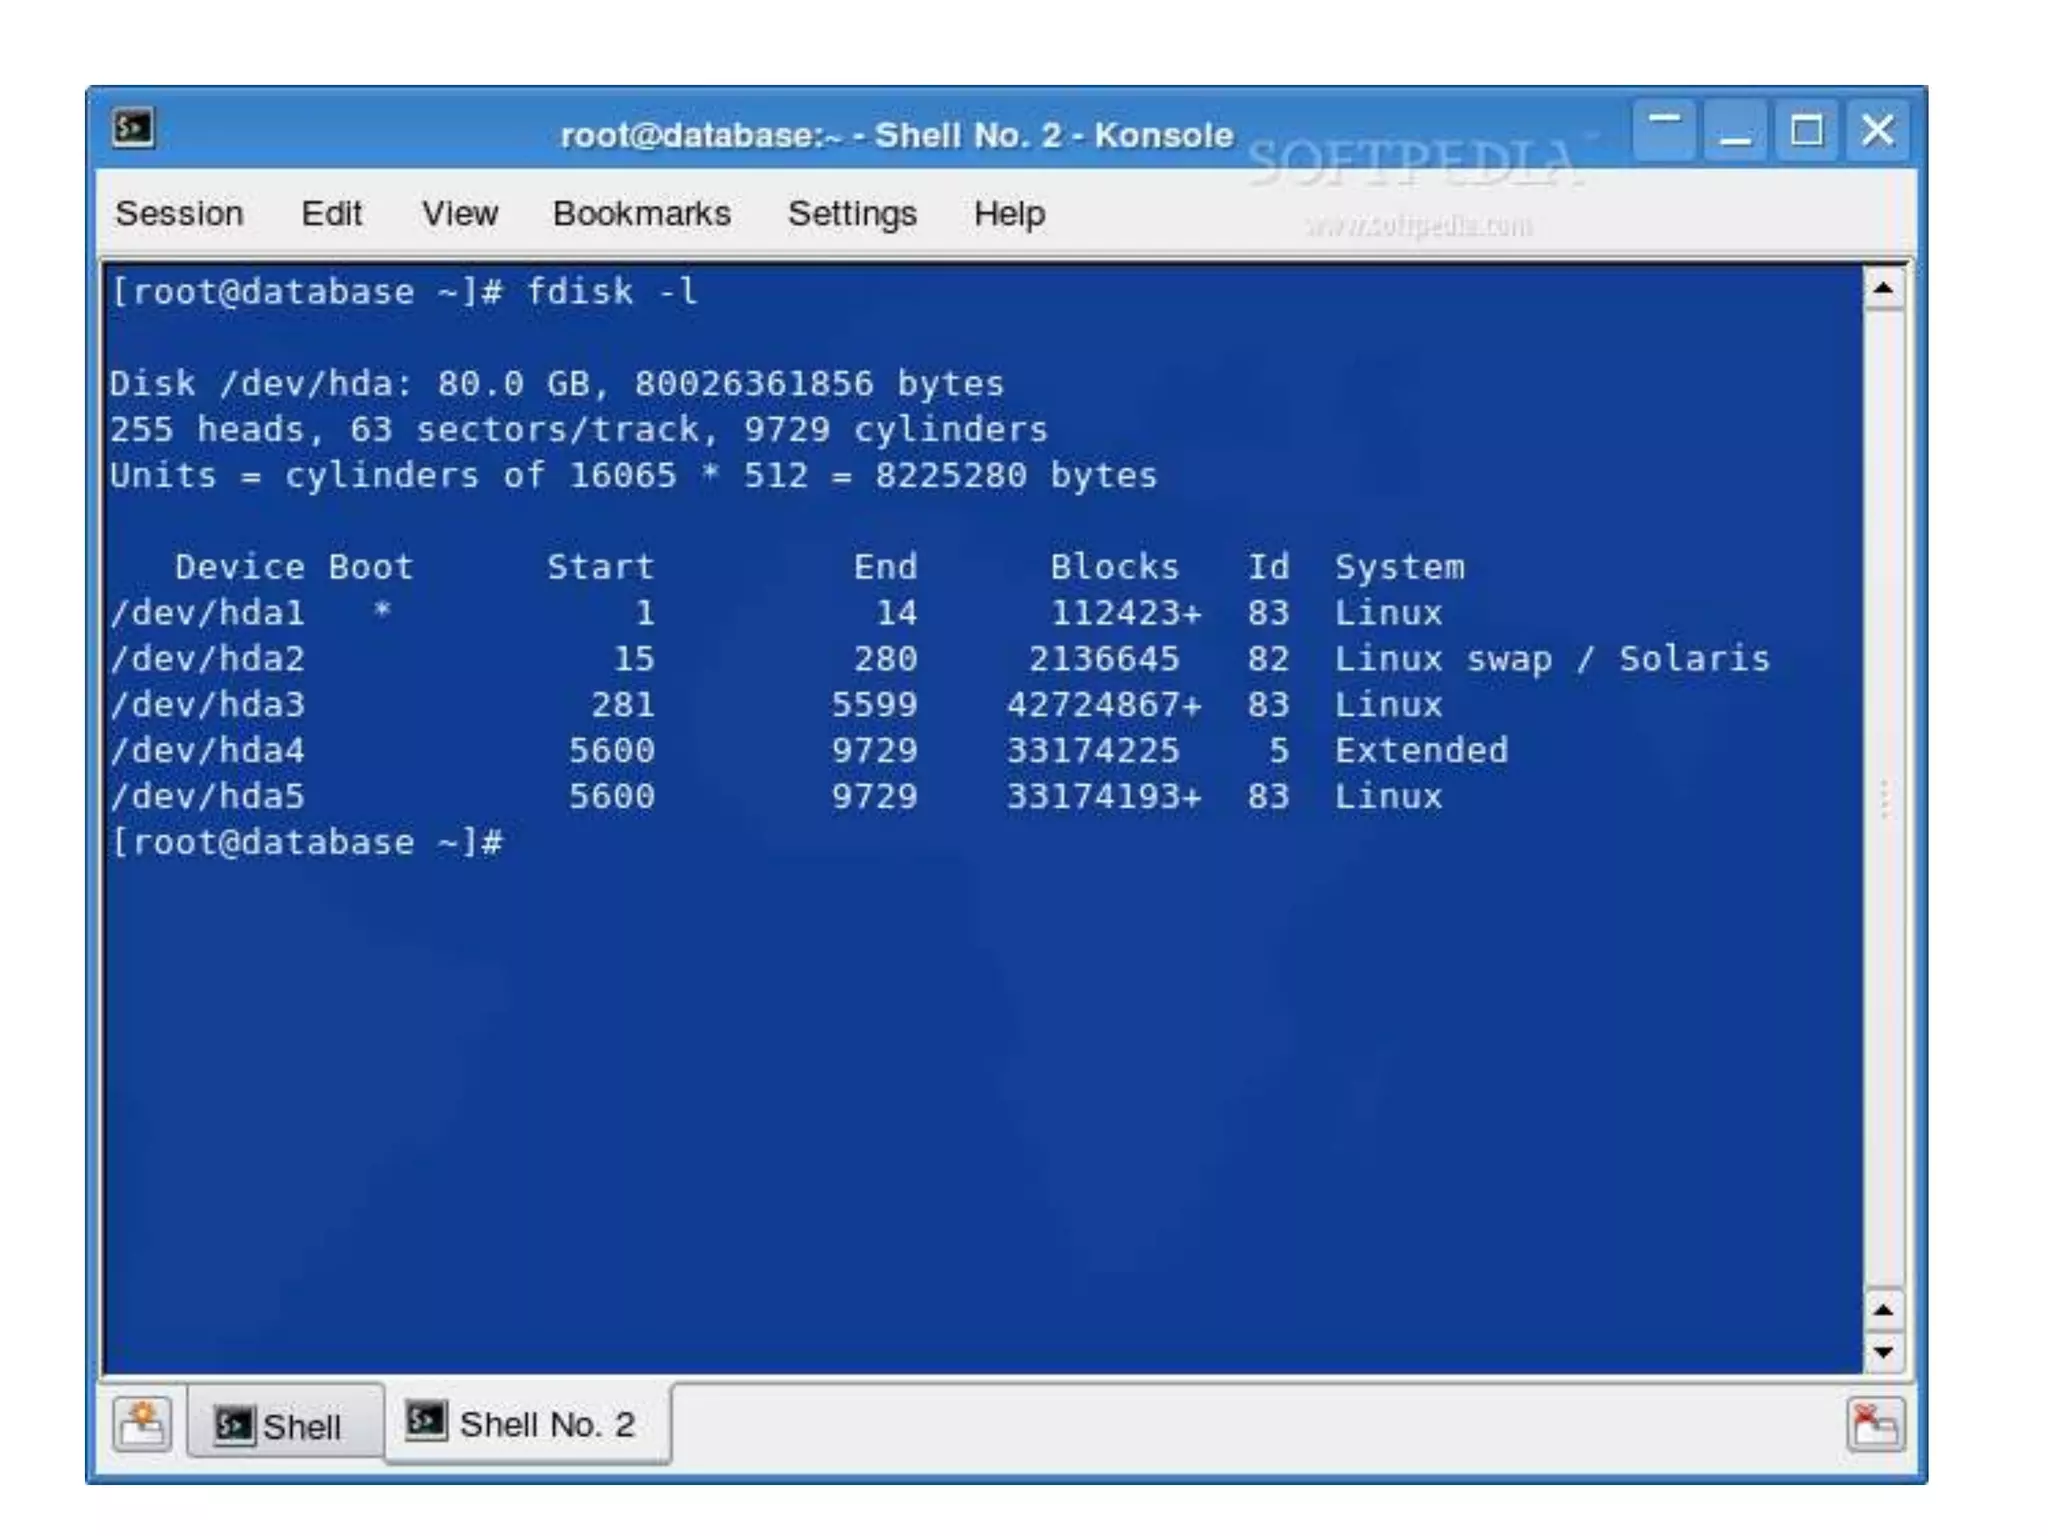
Task: Open the Help menu
Action: pos(1009,214)
